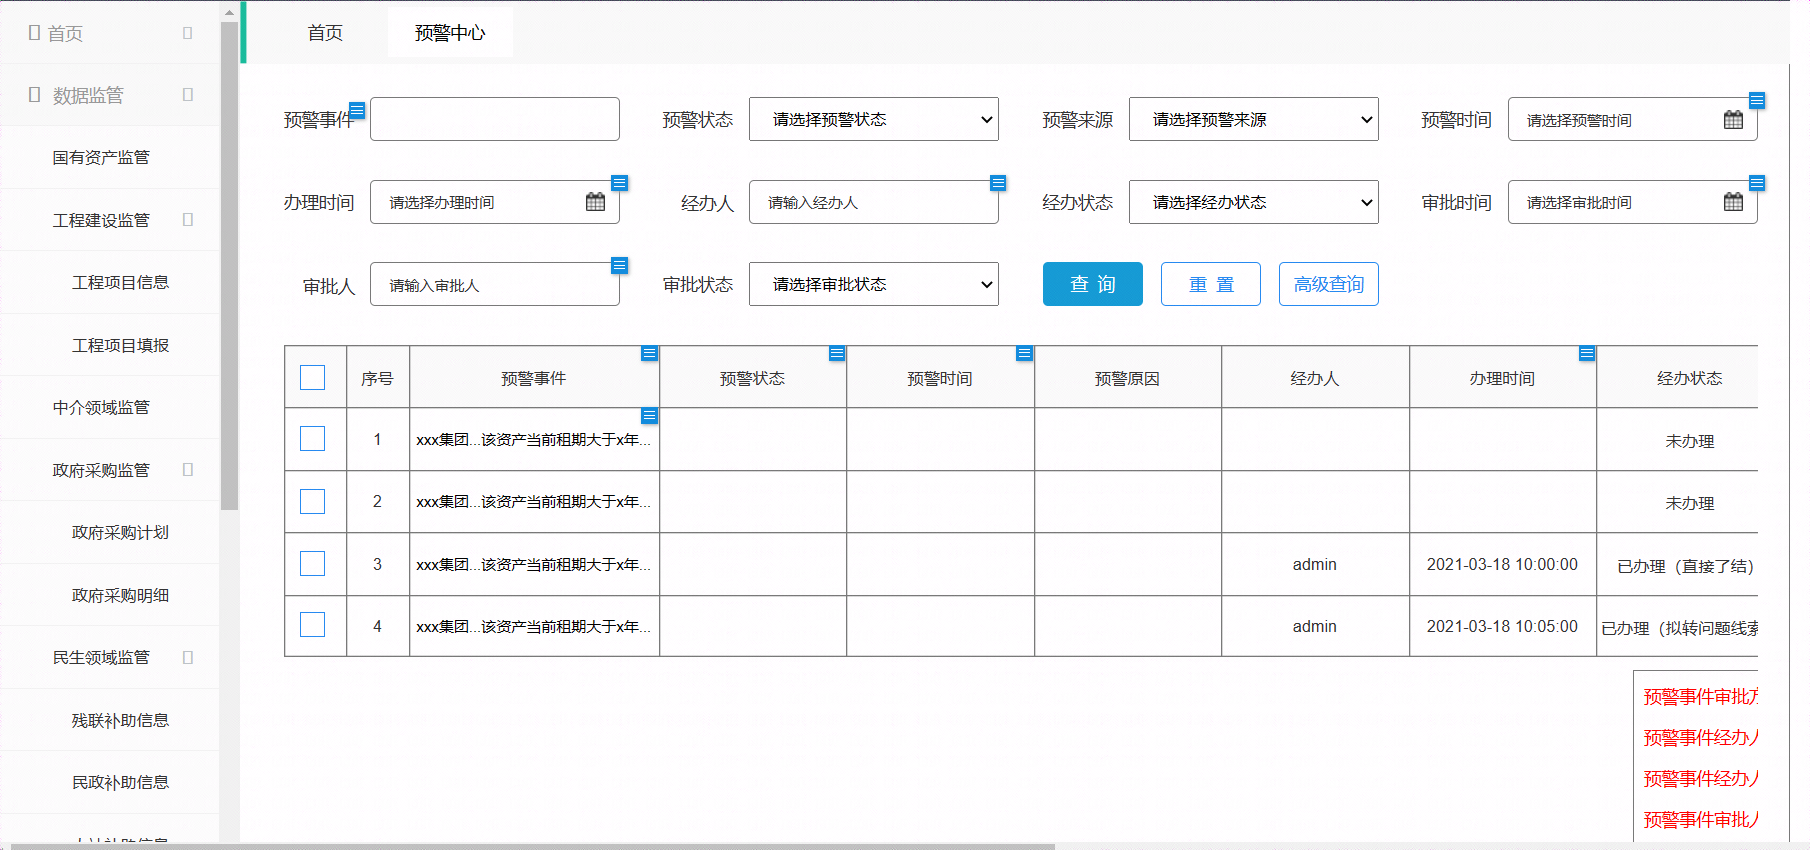This screenshot has height=850, width=1810.
Task: Open 残联补助信息 in the sidebar
Action: [x=120, y=720]
